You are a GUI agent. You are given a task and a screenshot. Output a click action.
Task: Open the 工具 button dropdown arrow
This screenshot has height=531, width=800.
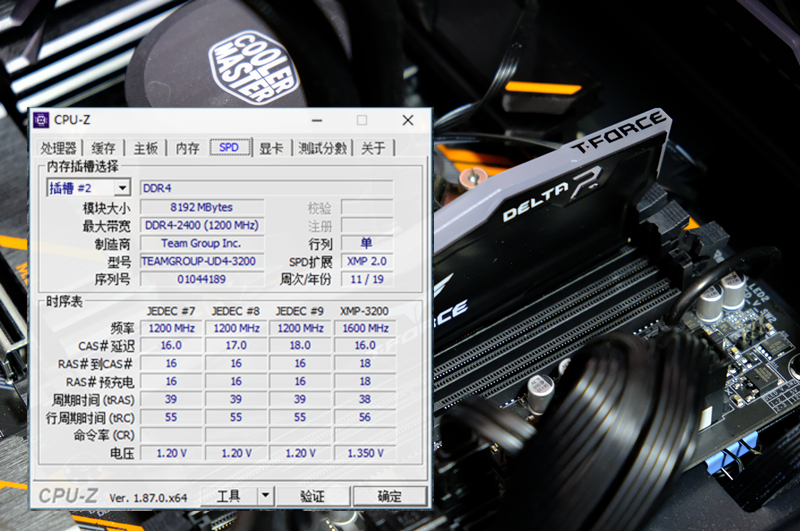point(265,495)
